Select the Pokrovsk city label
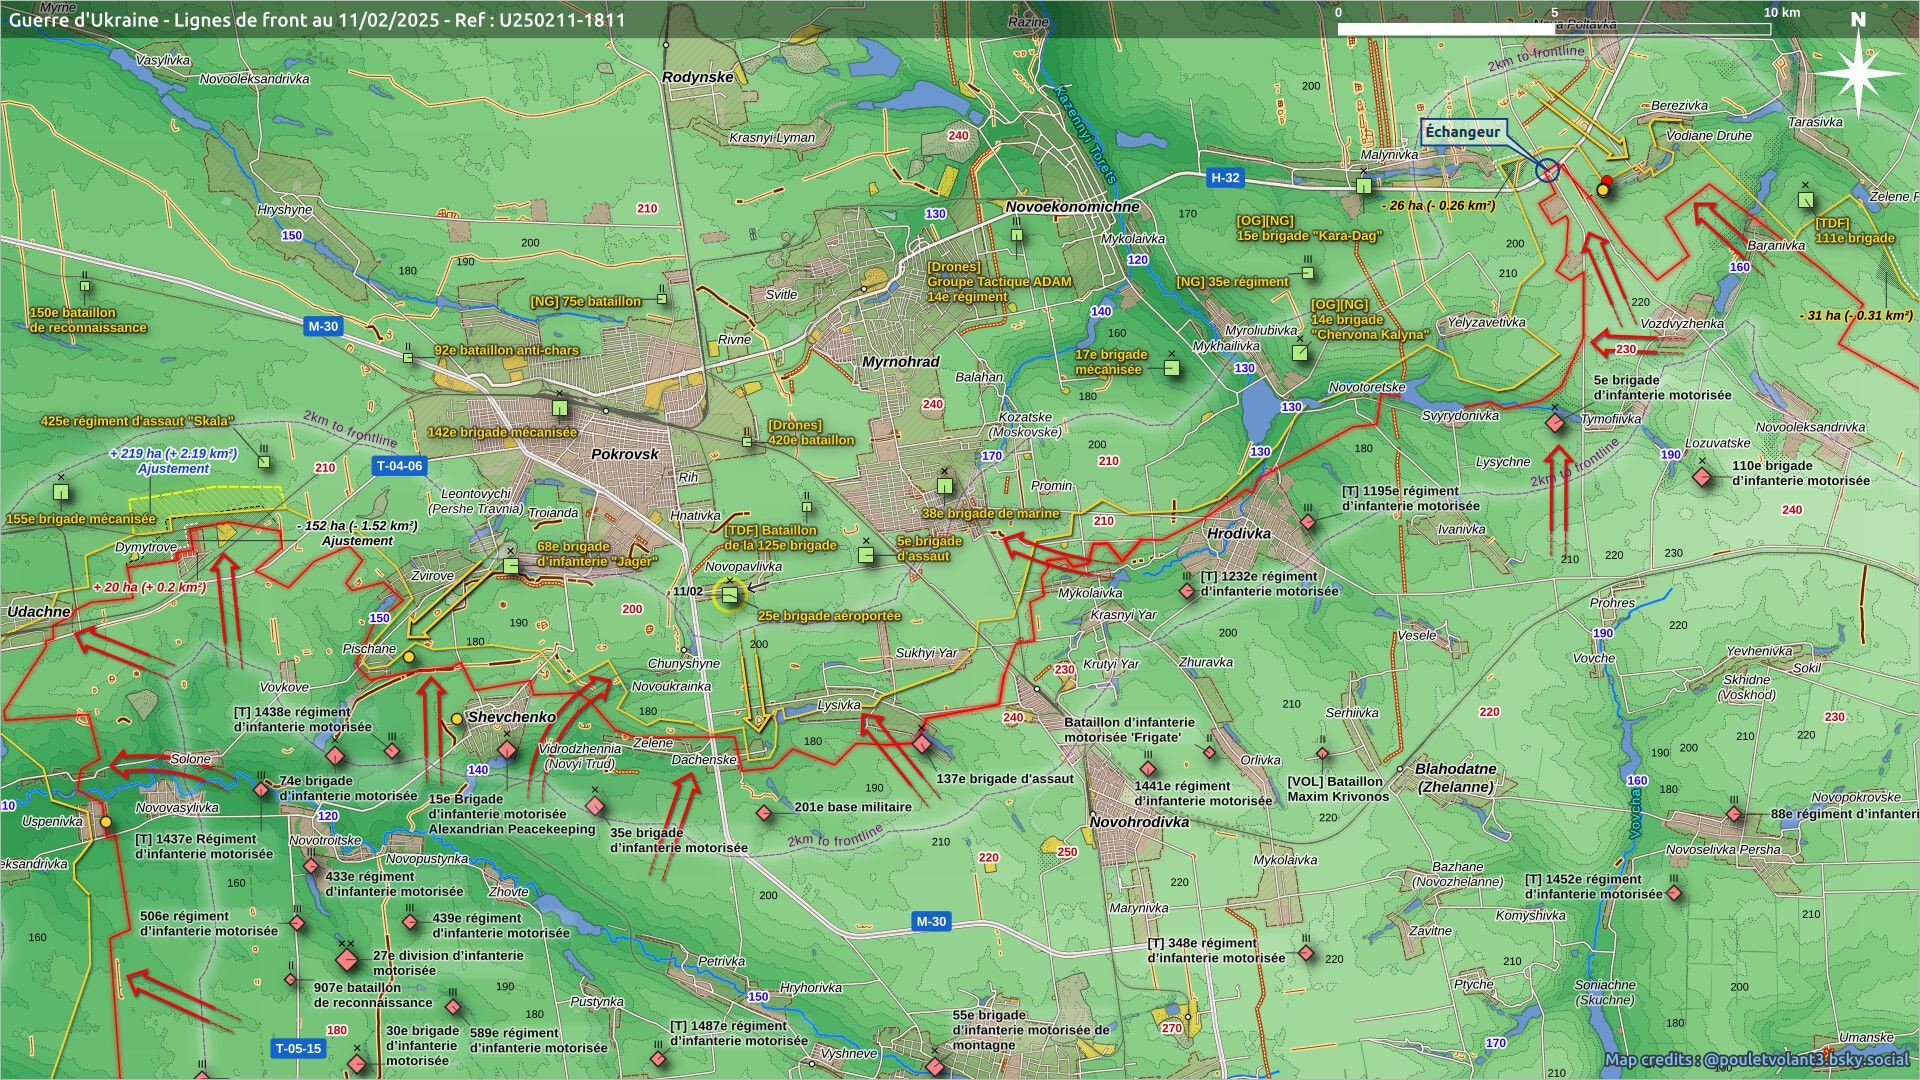The image size is (1920, 1080). (x=625, y=453)
